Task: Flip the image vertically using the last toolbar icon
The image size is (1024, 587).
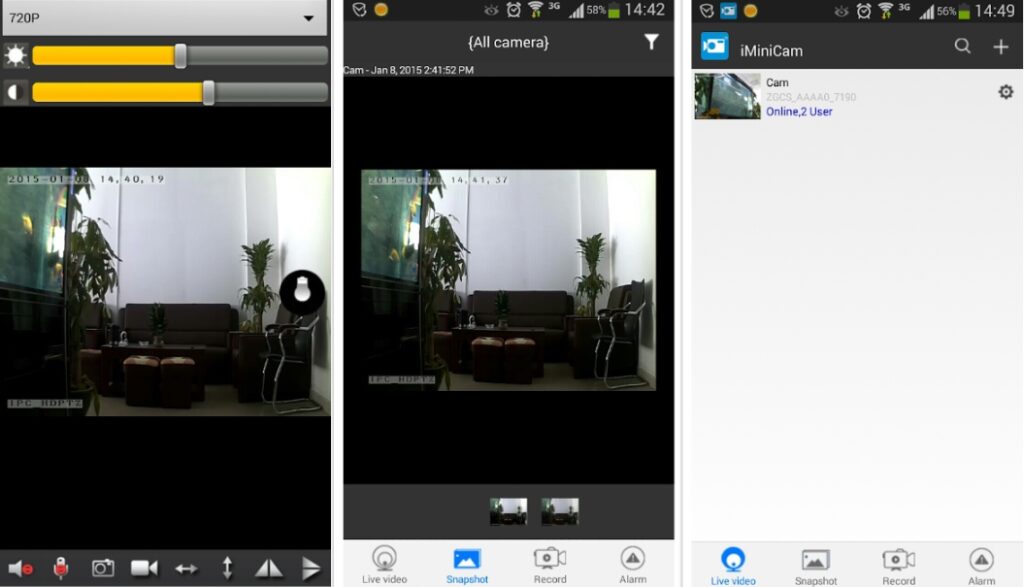Action: tap(311, 568)
